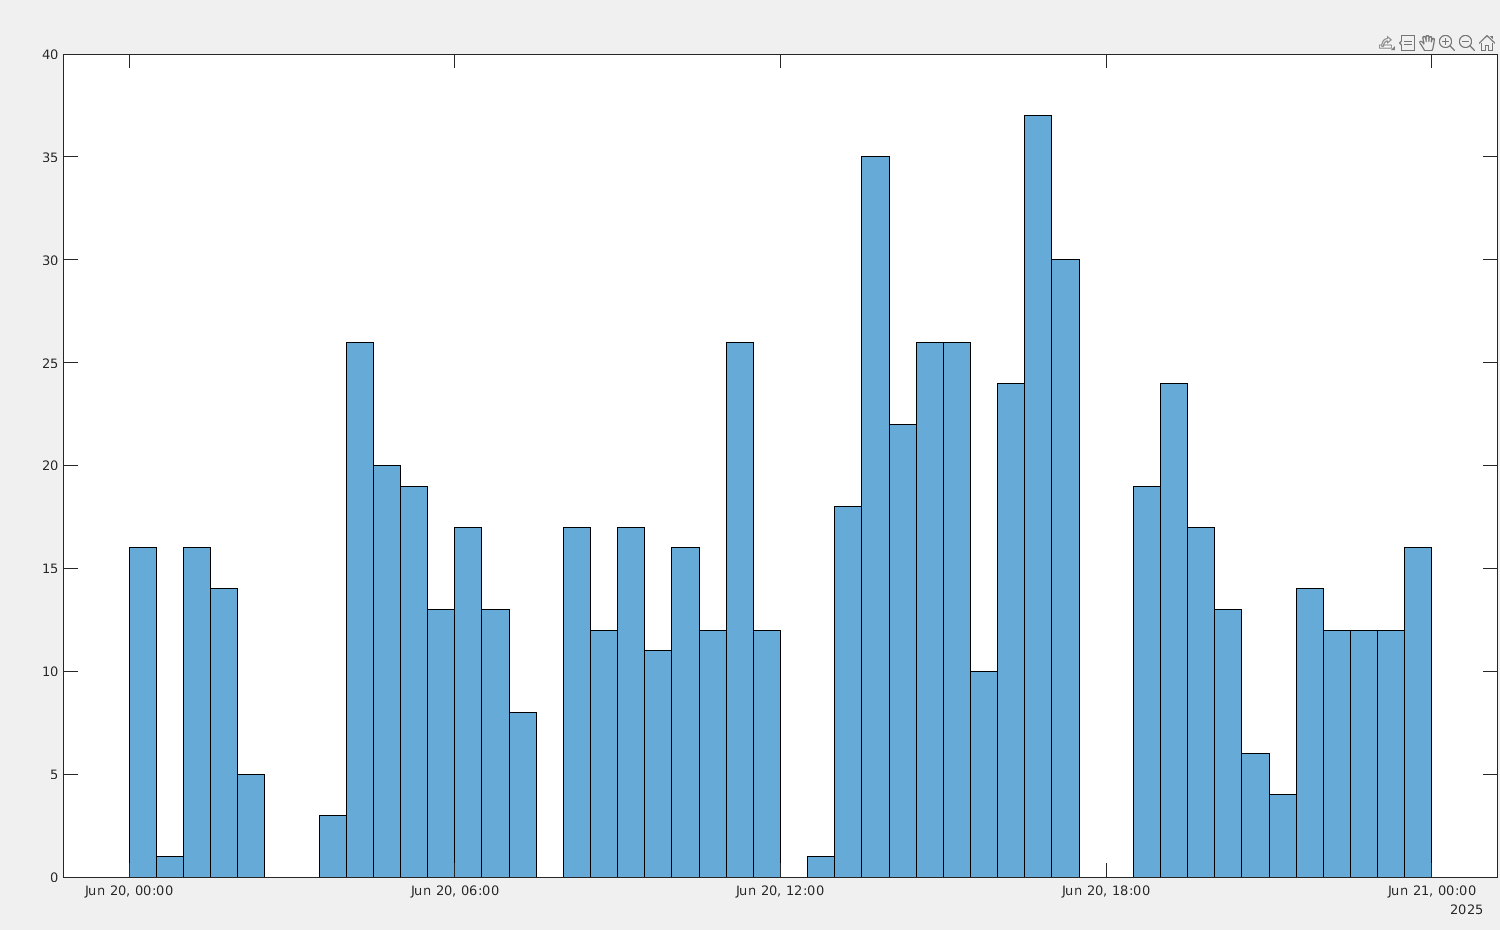This screenshot has height=930, width=1500.
Task: Click the y-axis tick label 15
Action: pyautogui.click(x=50, y=569)
